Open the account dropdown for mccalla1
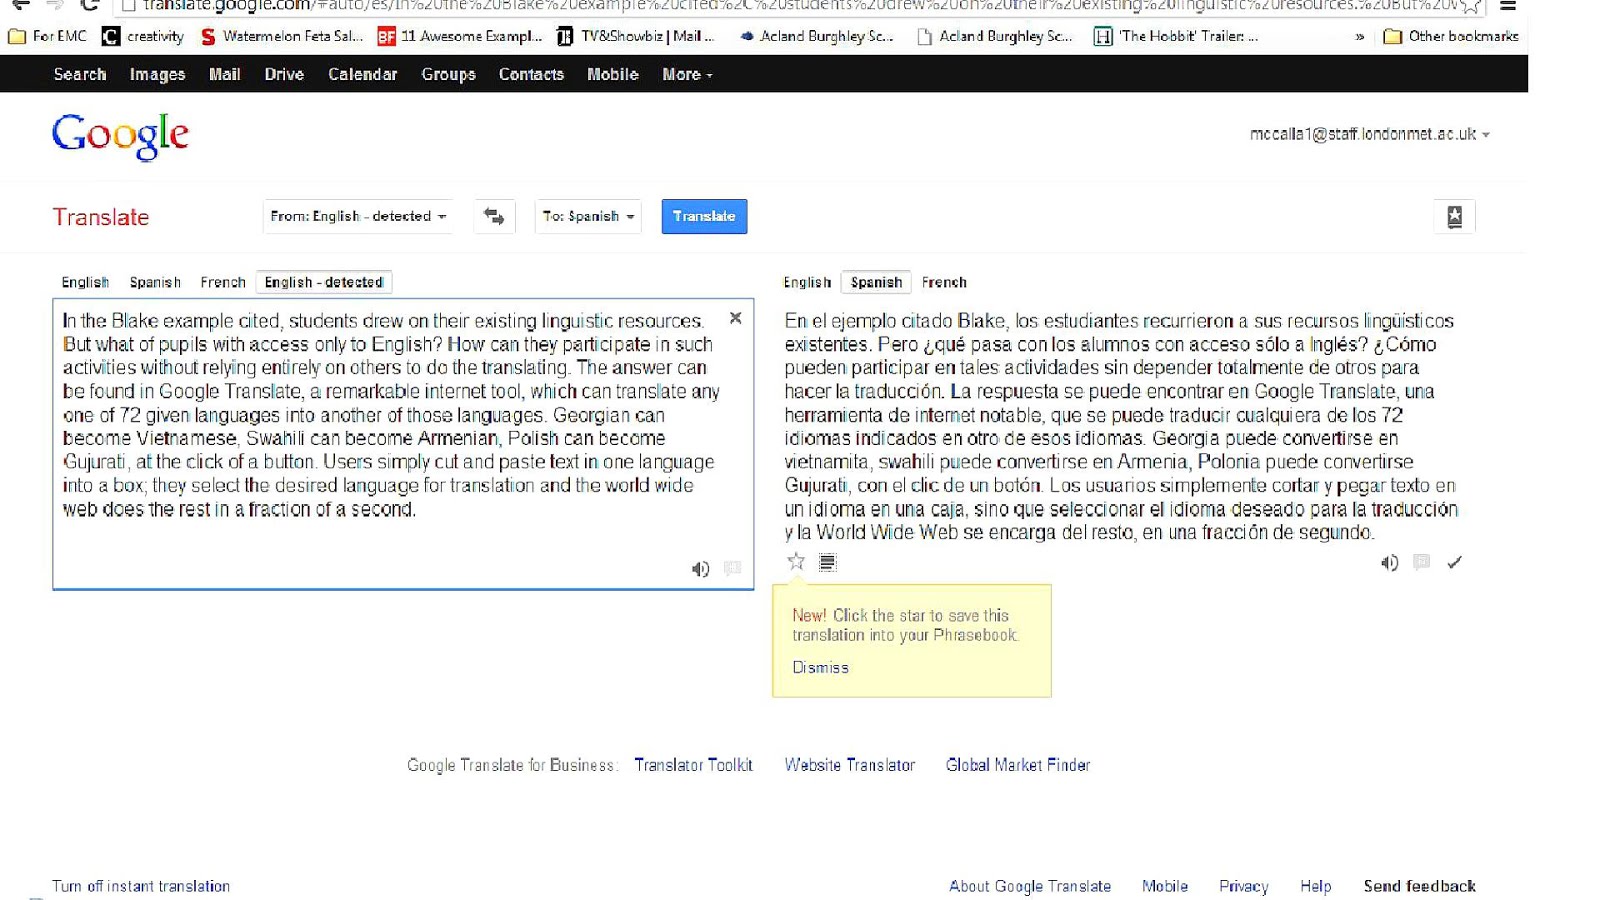This screenshot has width=1600, height=900. 1369,134
